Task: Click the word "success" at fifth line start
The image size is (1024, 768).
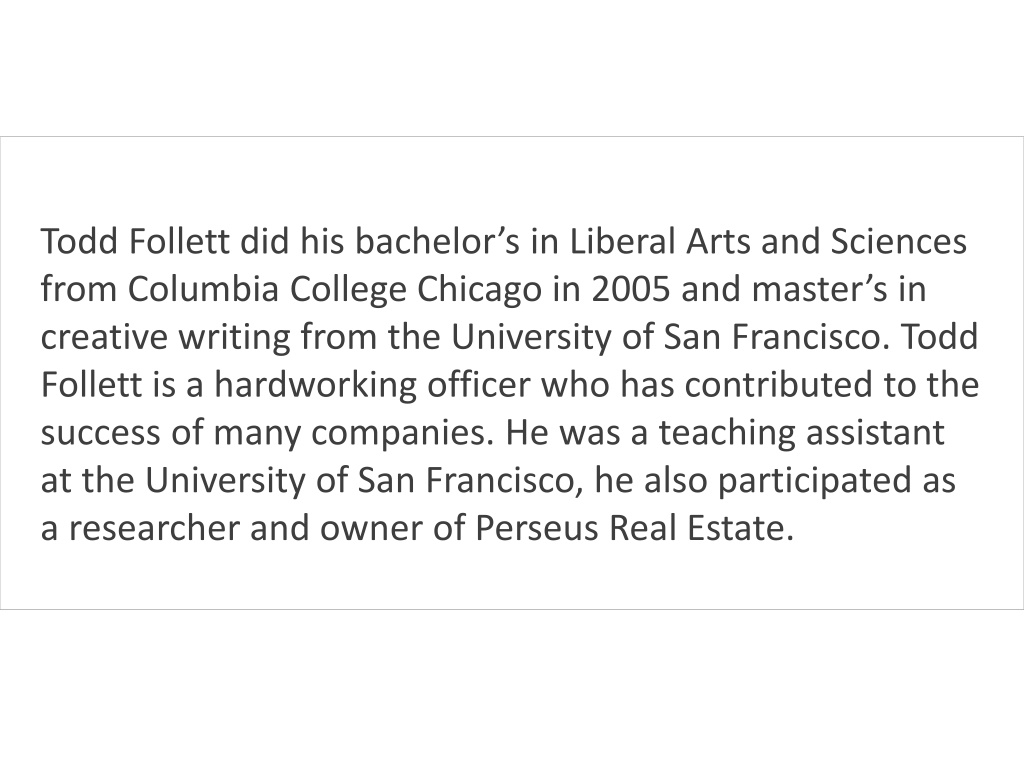Action: pos(101,432)
